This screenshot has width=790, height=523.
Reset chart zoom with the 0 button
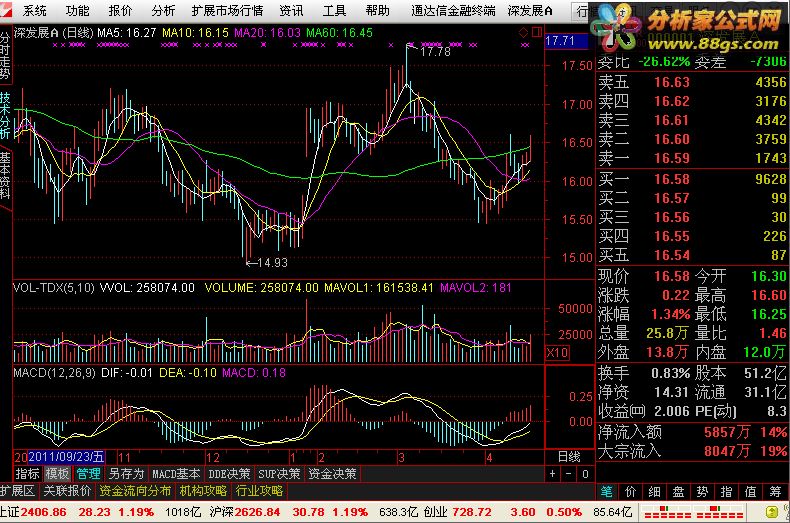pos(585,474)
